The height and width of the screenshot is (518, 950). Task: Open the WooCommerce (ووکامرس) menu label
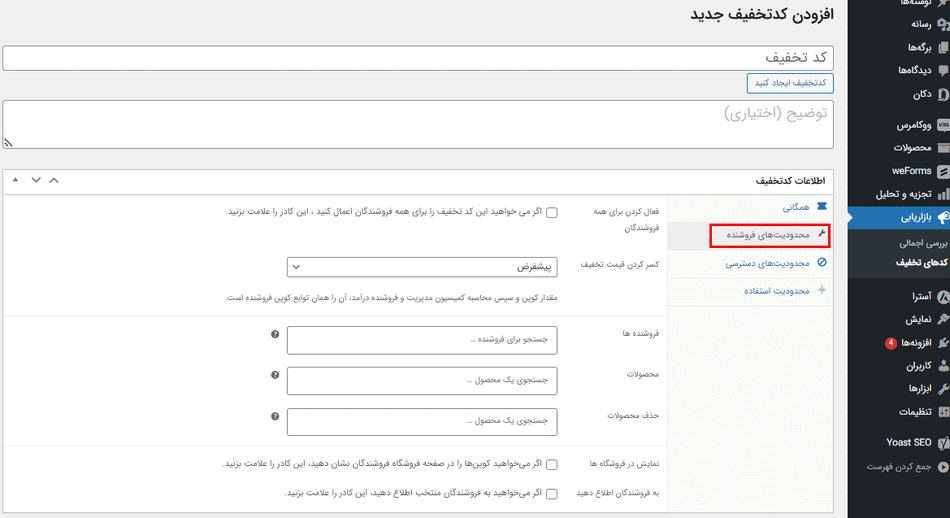pyautogui.click(x=914, y=125)
